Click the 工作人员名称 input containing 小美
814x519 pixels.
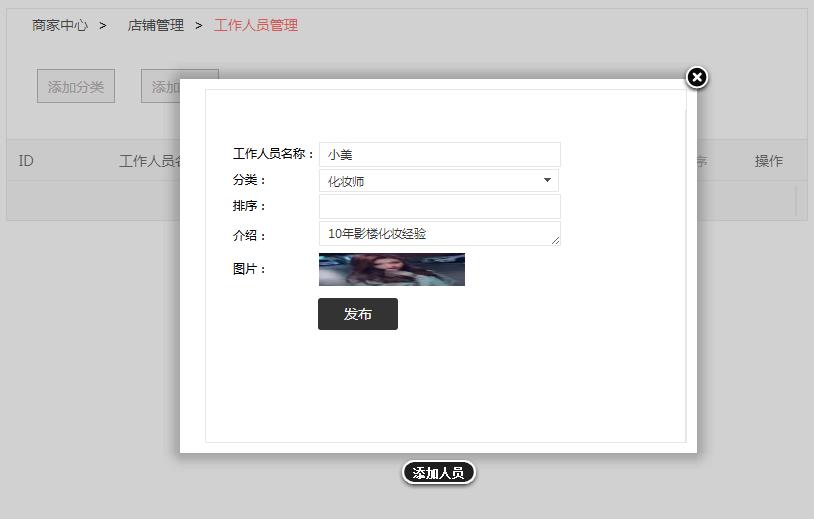click(x=439, y=155)
